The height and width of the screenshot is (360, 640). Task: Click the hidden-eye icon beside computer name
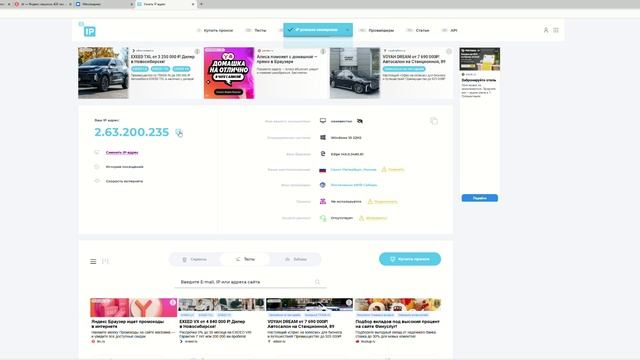[360, 121]
